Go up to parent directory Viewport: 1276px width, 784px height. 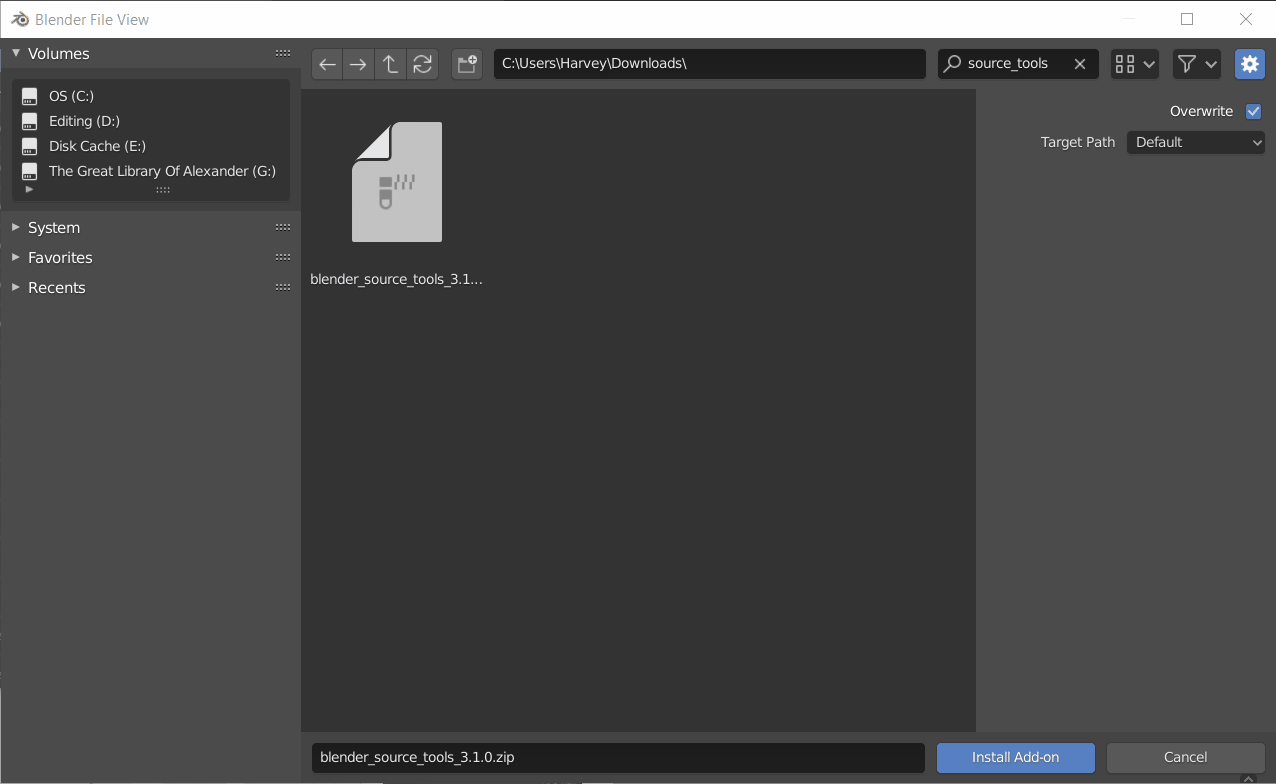coord(390,64)
